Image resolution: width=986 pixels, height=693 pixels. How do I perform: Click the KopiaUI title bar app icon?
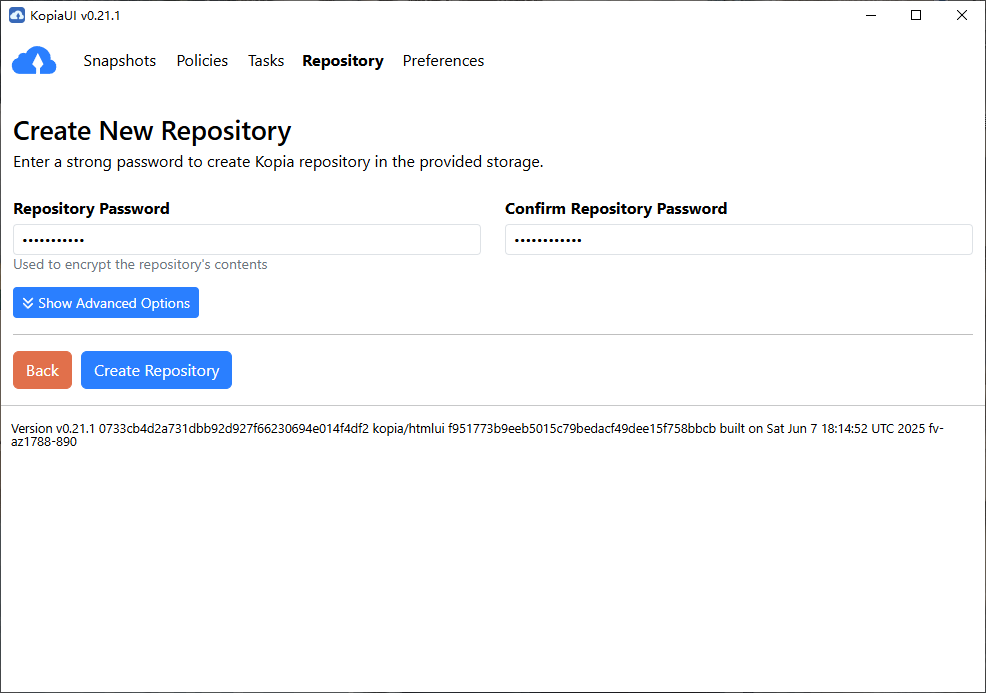16,15
